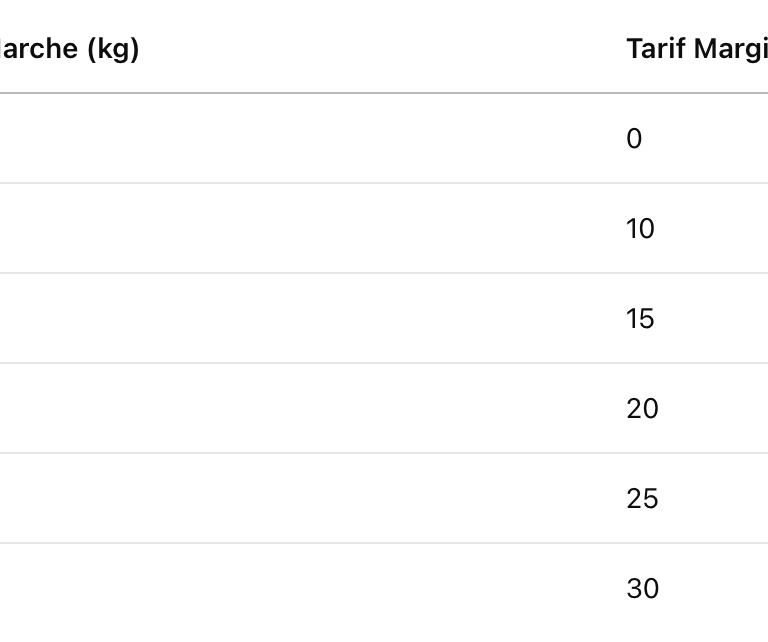Sort by the Marche (kg) column header
The image size is (768, 642).
pos(70,48)
